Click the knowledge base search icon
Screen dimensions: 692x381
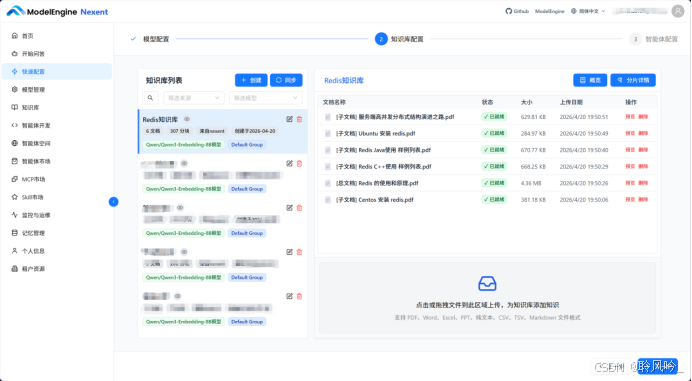point(150,98)
